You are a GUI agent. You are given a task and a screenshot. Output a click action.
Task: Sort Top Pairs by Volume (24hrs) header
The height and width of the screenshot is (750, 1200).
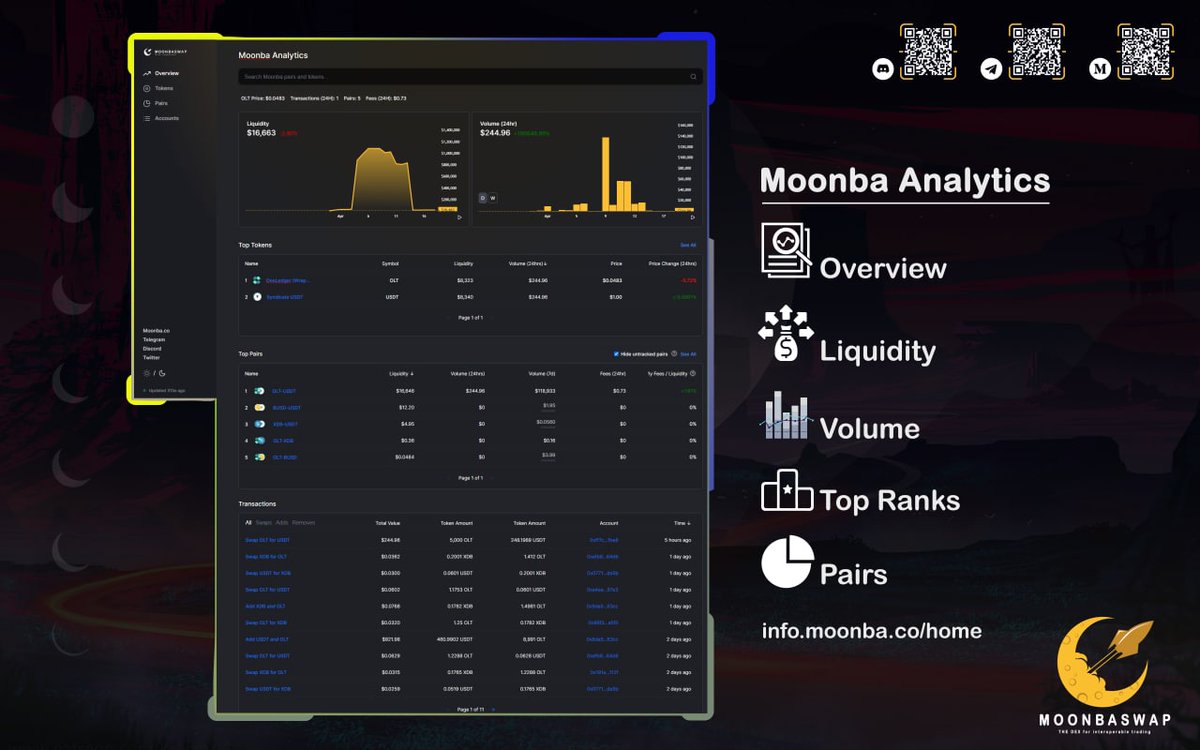coord(468,373)
